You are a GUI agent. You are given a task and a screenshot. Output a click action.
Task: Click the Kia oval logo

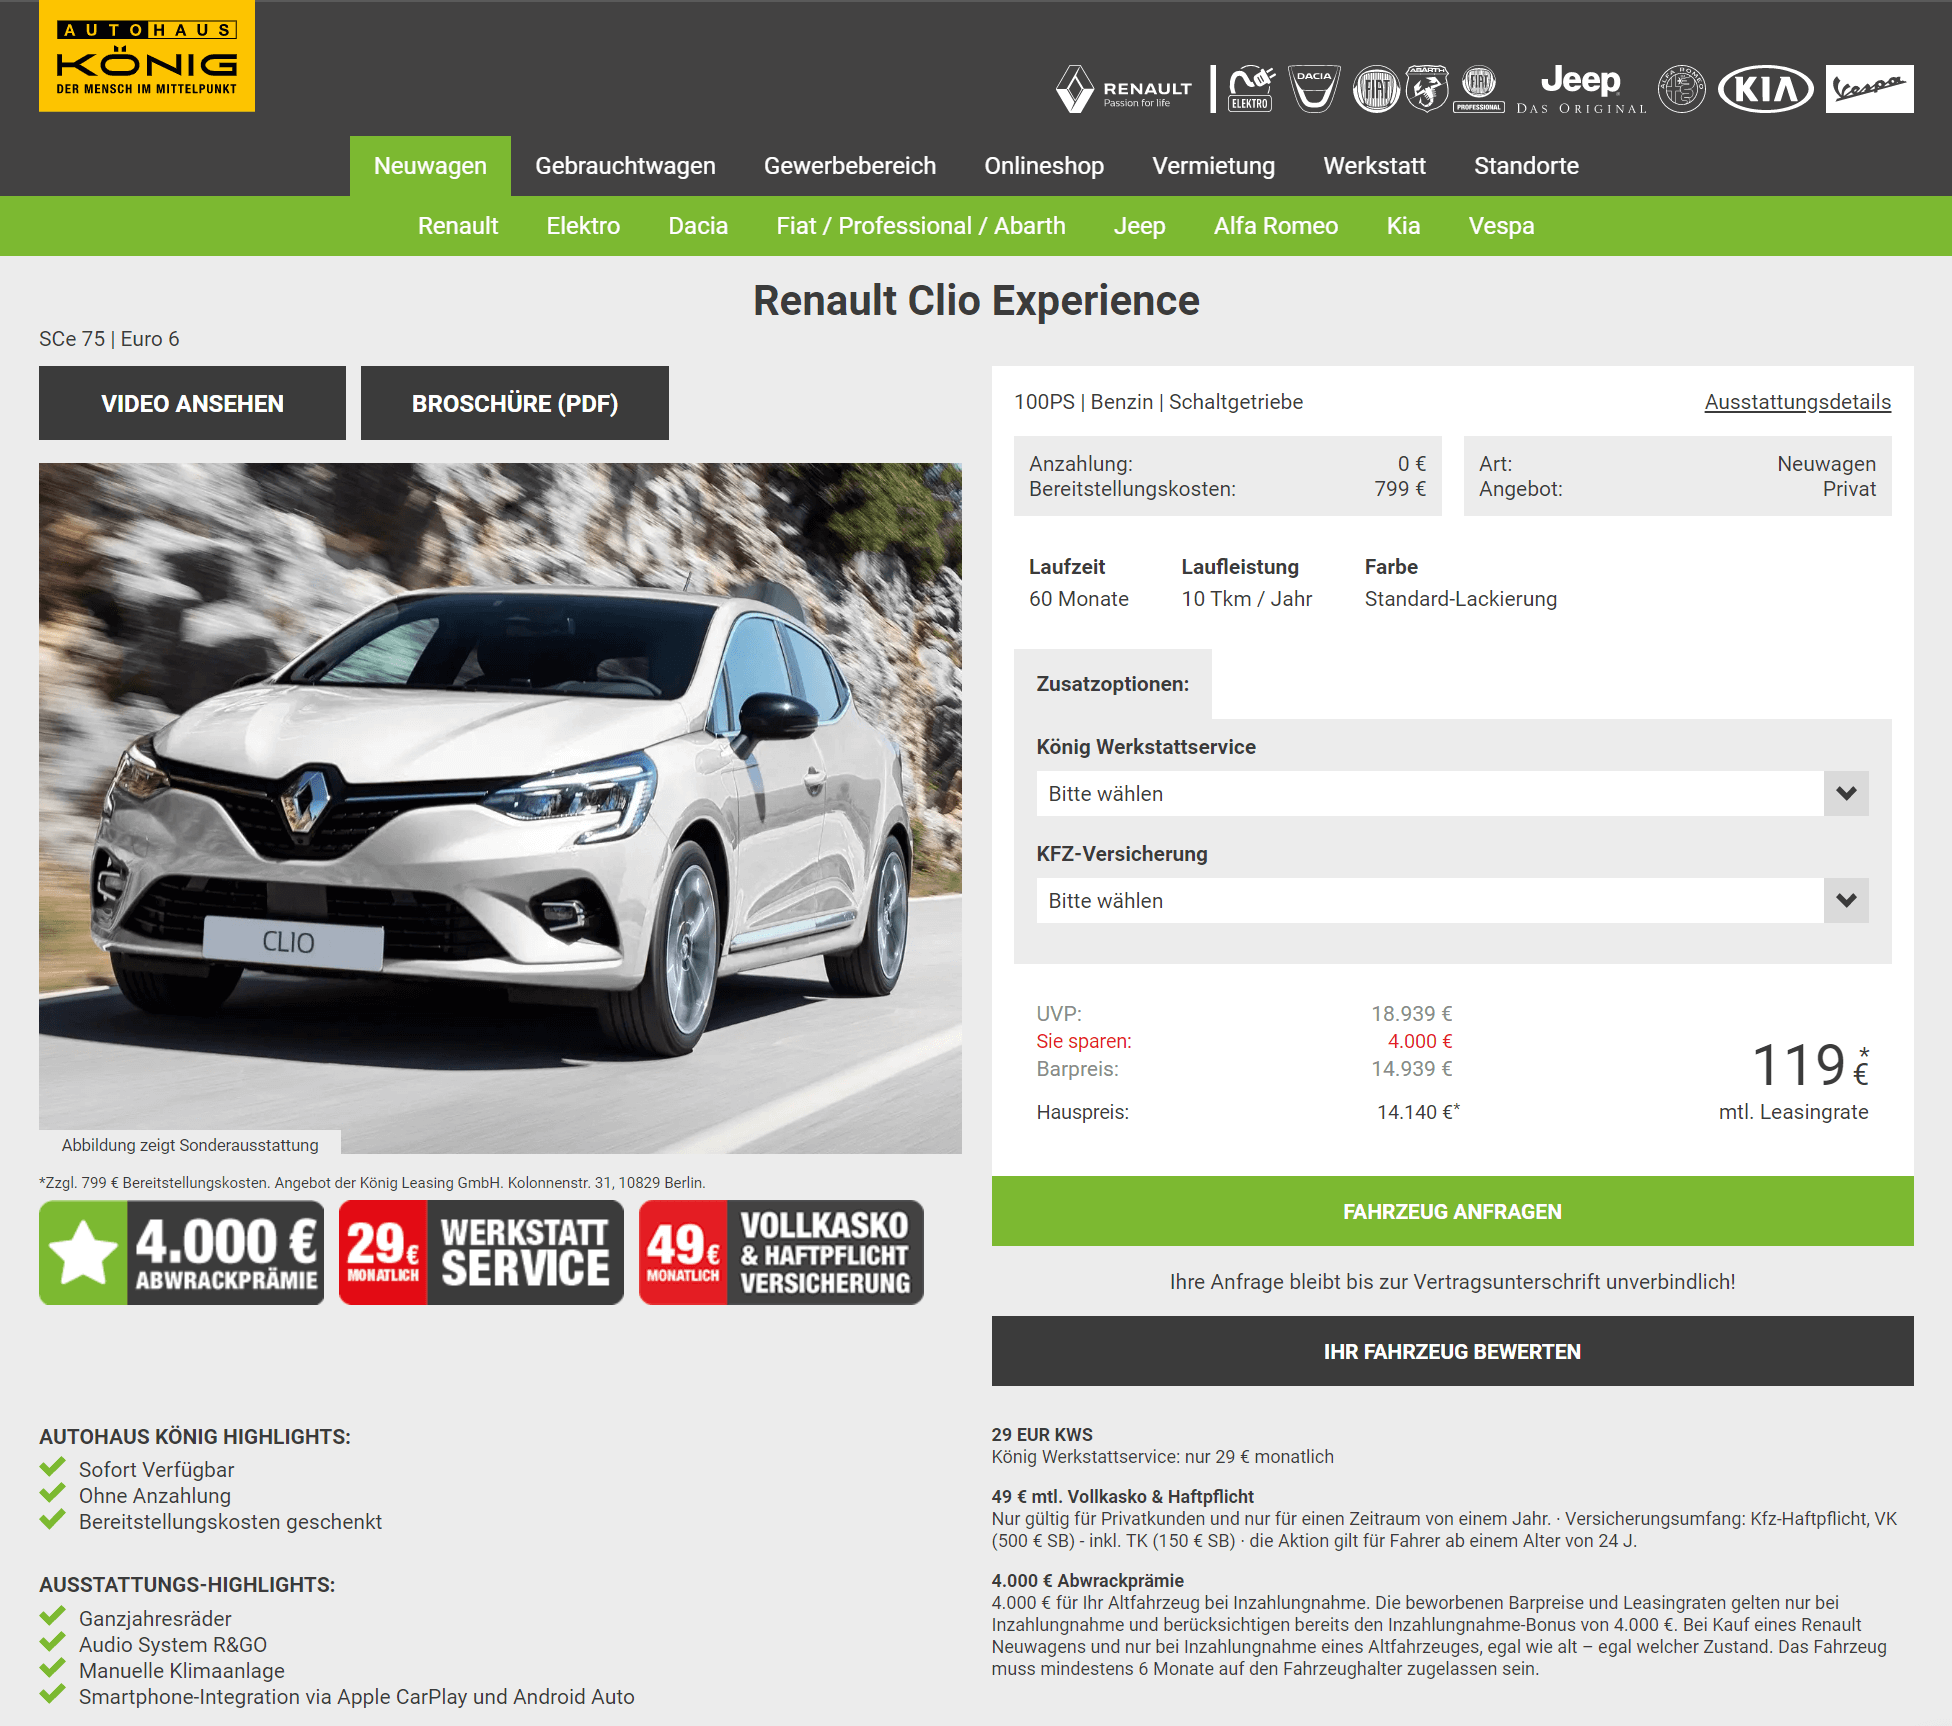pos(1766,89)
